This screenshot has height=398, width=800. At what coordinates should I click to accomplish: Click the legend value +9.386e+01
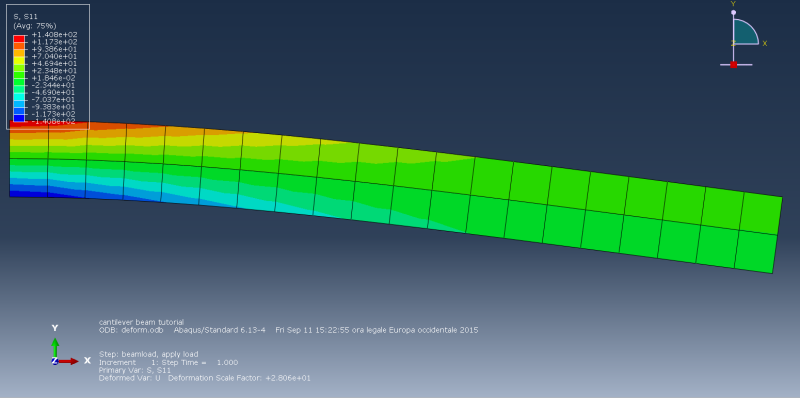pos(54,49)
